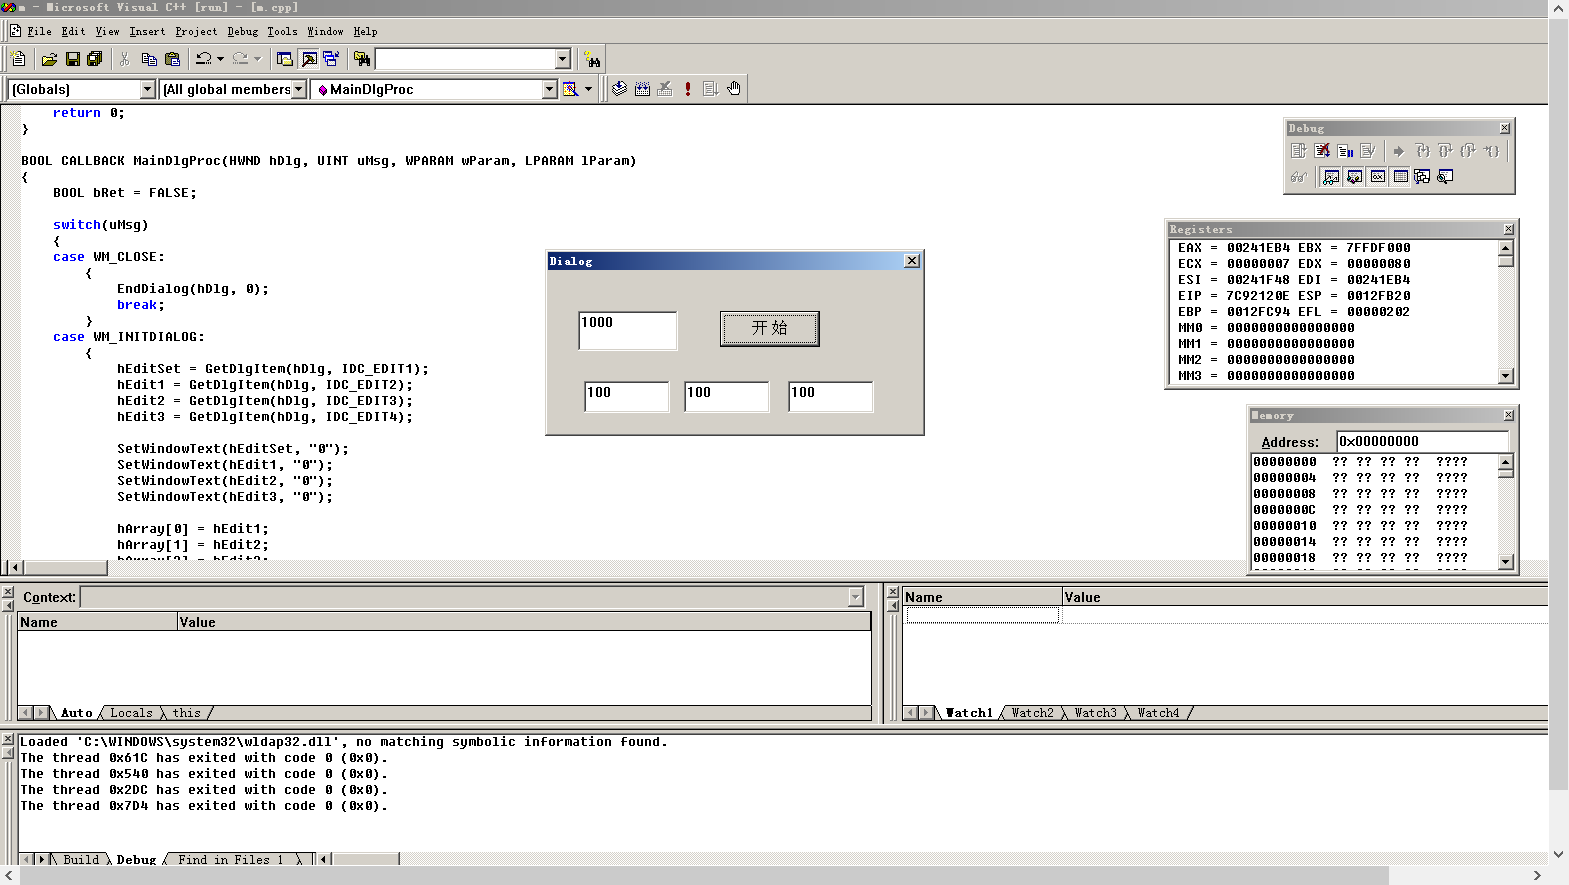Open the All global members filter dropdown

coord(298,89)
